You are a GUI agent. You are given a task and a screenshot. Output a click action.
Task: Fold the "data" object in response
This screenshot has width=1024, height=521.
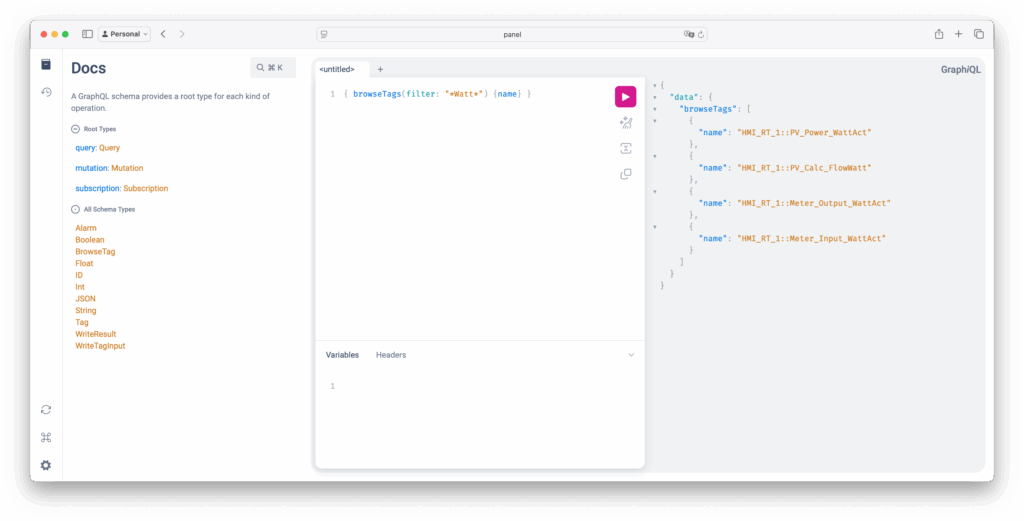[655, 97]
